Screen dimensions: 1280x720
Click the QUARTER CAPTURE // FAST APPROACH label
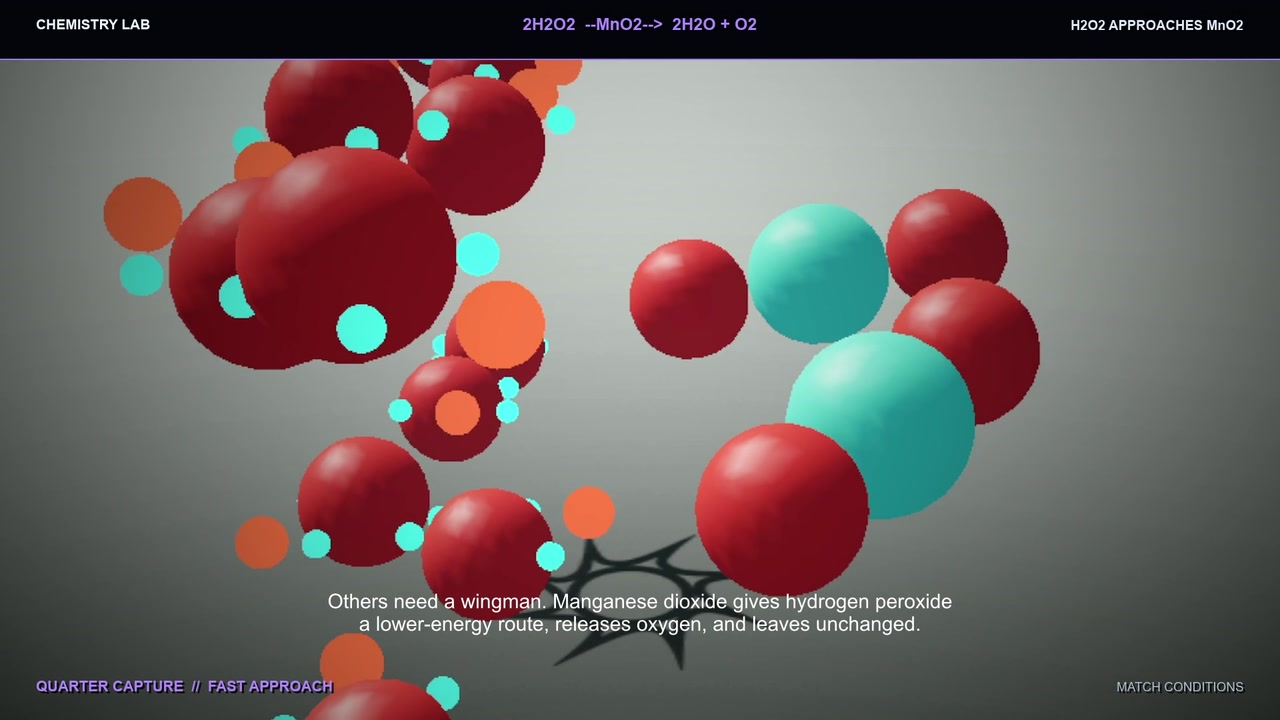184,686
